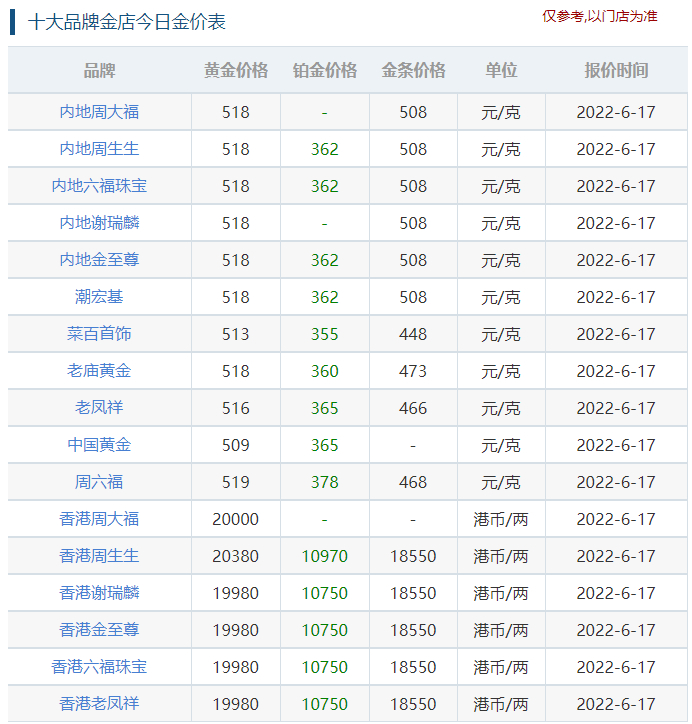
Task: Select gold bar price 466 for 老凤祥
Action: (413, 408)
